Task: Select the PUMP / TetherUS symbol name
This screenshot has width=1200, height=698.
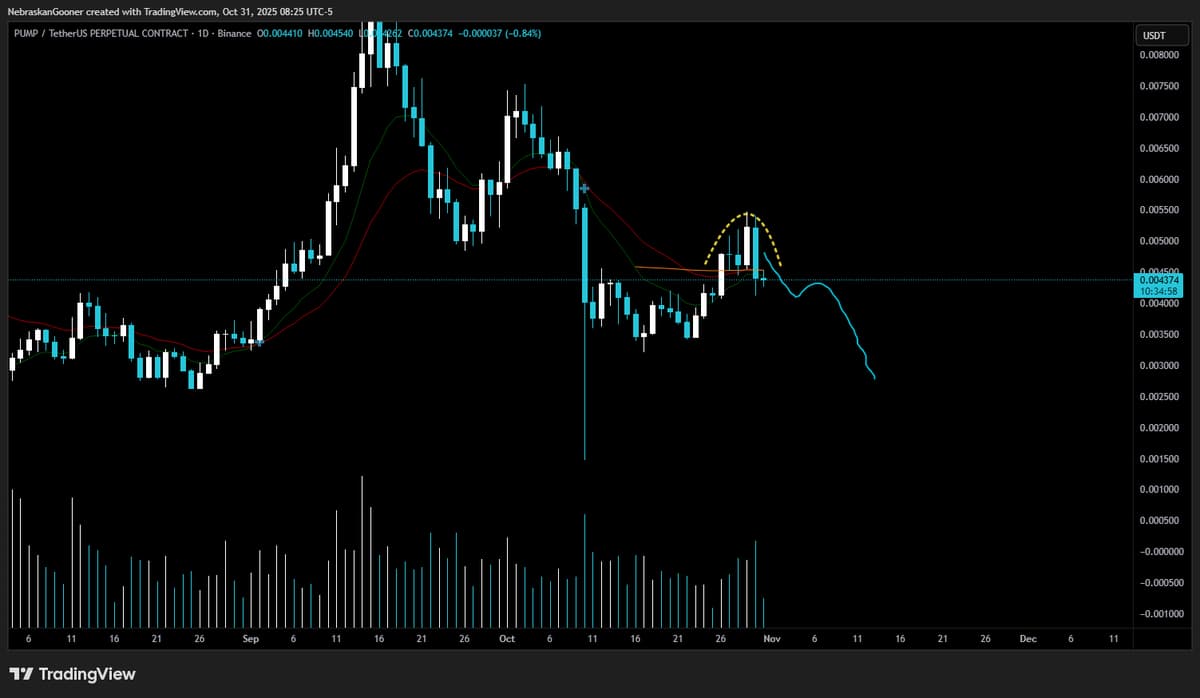Action: pyautogui.click(x=50, y=33)
